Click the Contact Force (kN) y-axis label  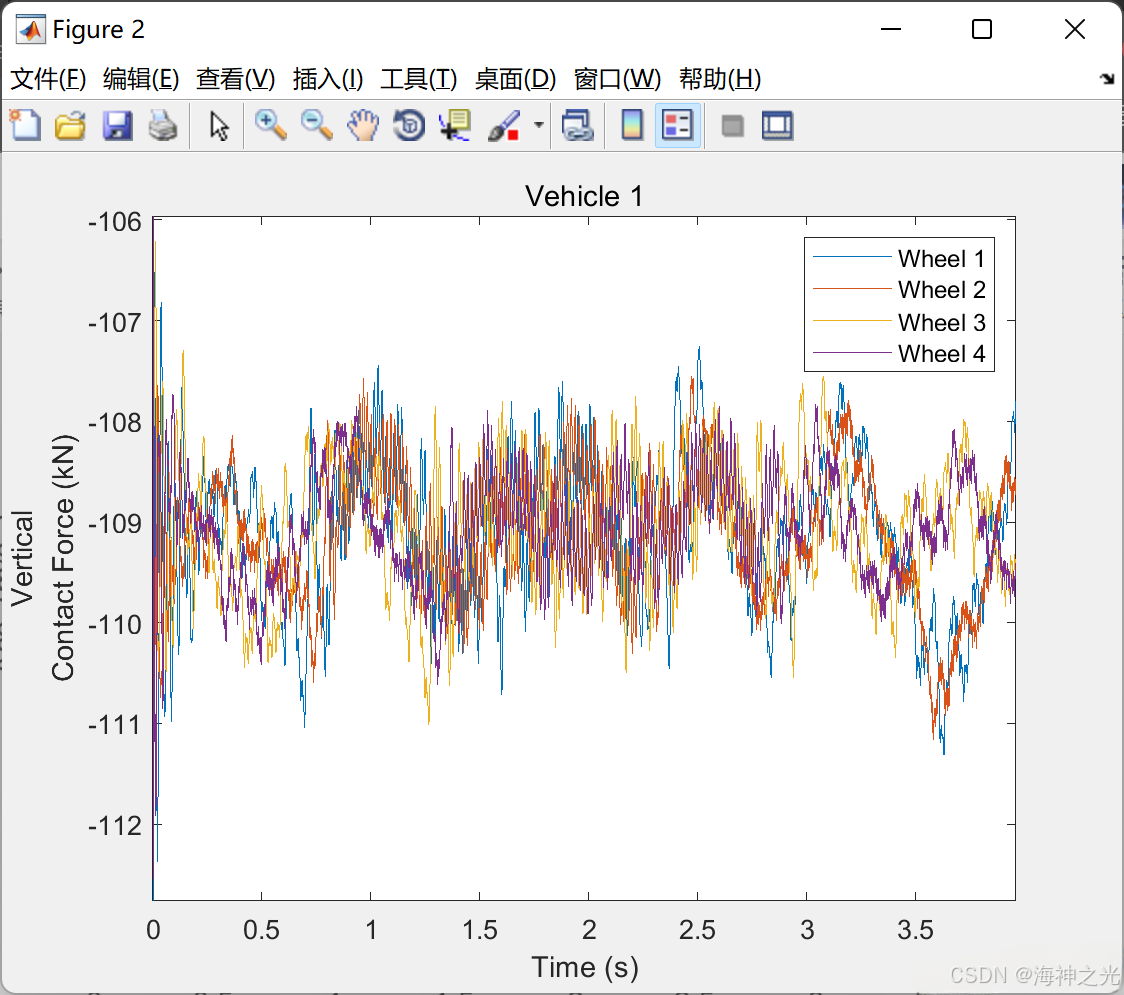63,558
